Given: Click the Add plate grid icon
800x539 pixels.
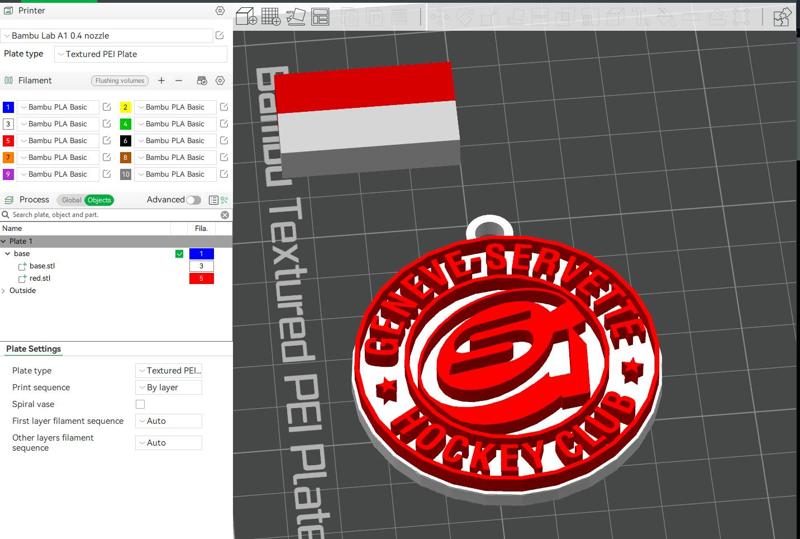Looking at the screenshot, I should (271, 16).
